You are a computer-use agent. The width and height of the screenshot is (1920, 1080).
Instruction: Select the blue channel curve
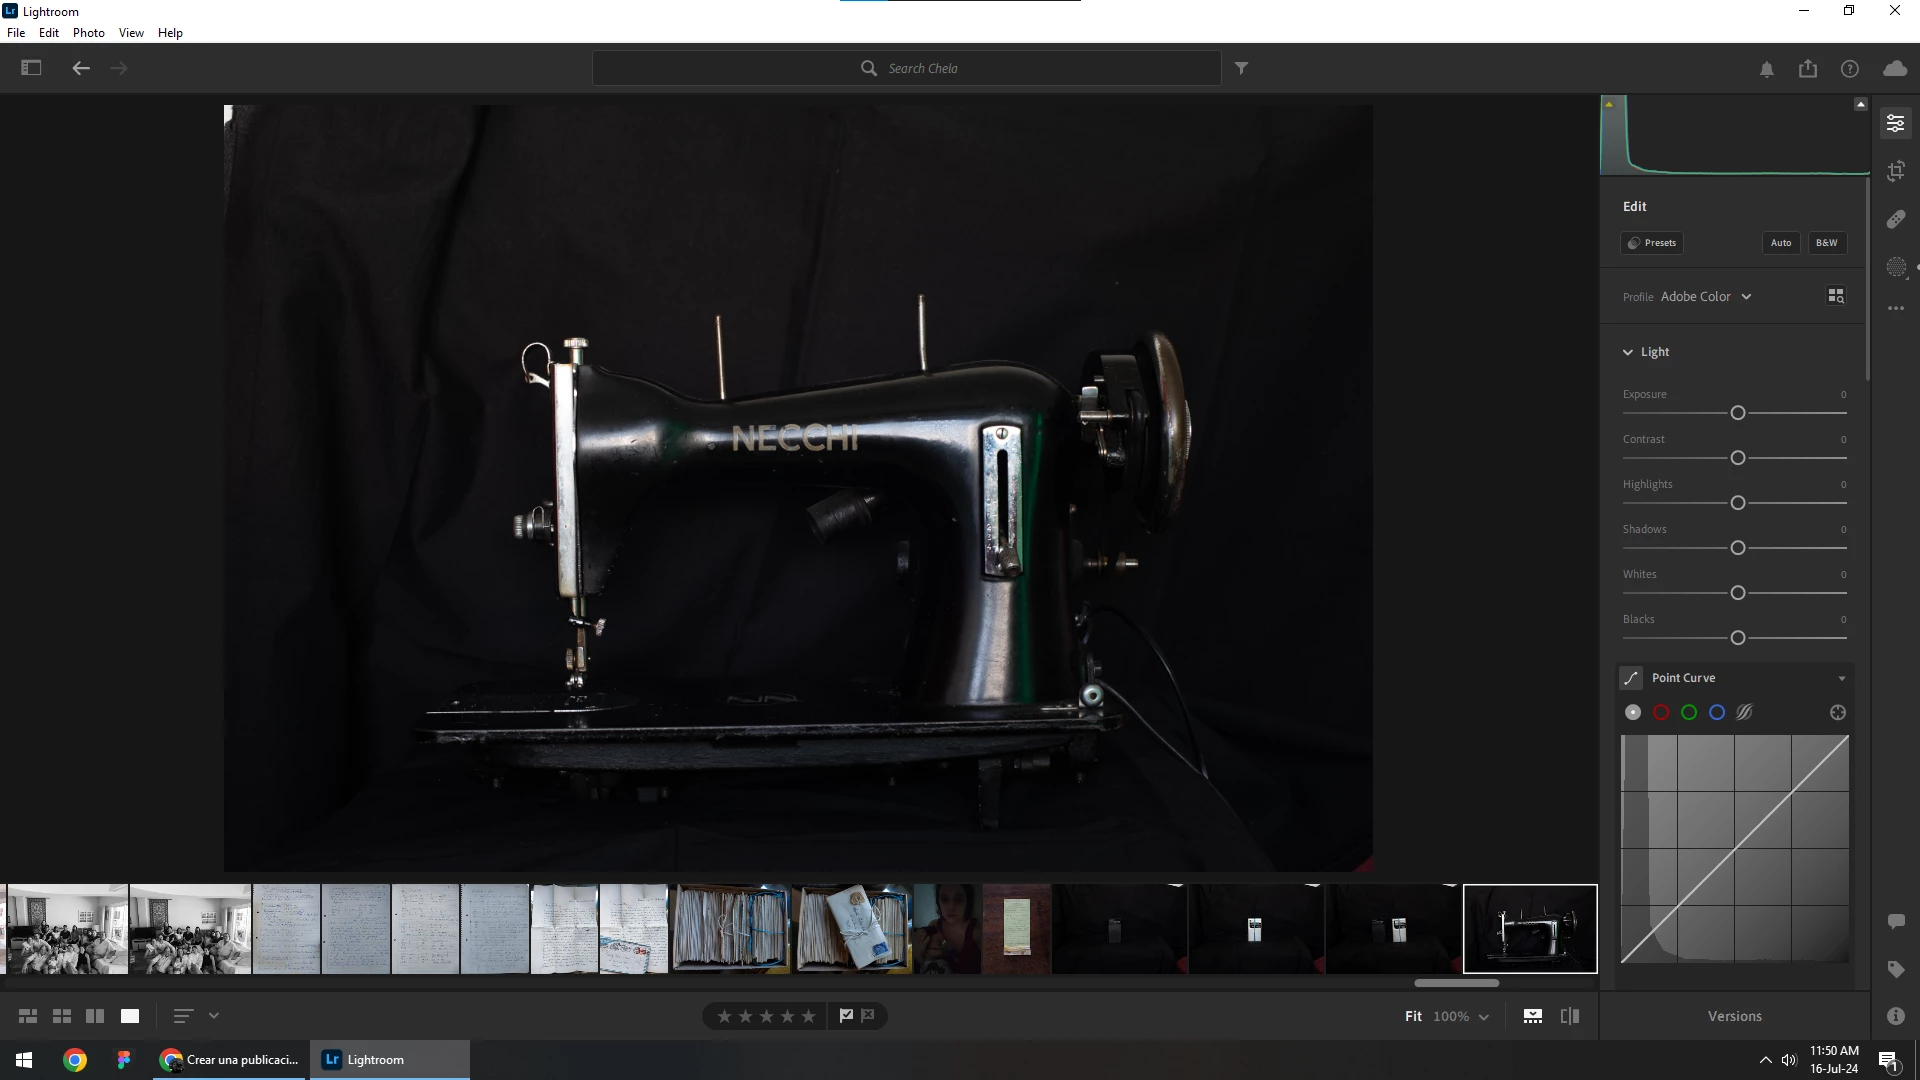(x=1717, y=712)
